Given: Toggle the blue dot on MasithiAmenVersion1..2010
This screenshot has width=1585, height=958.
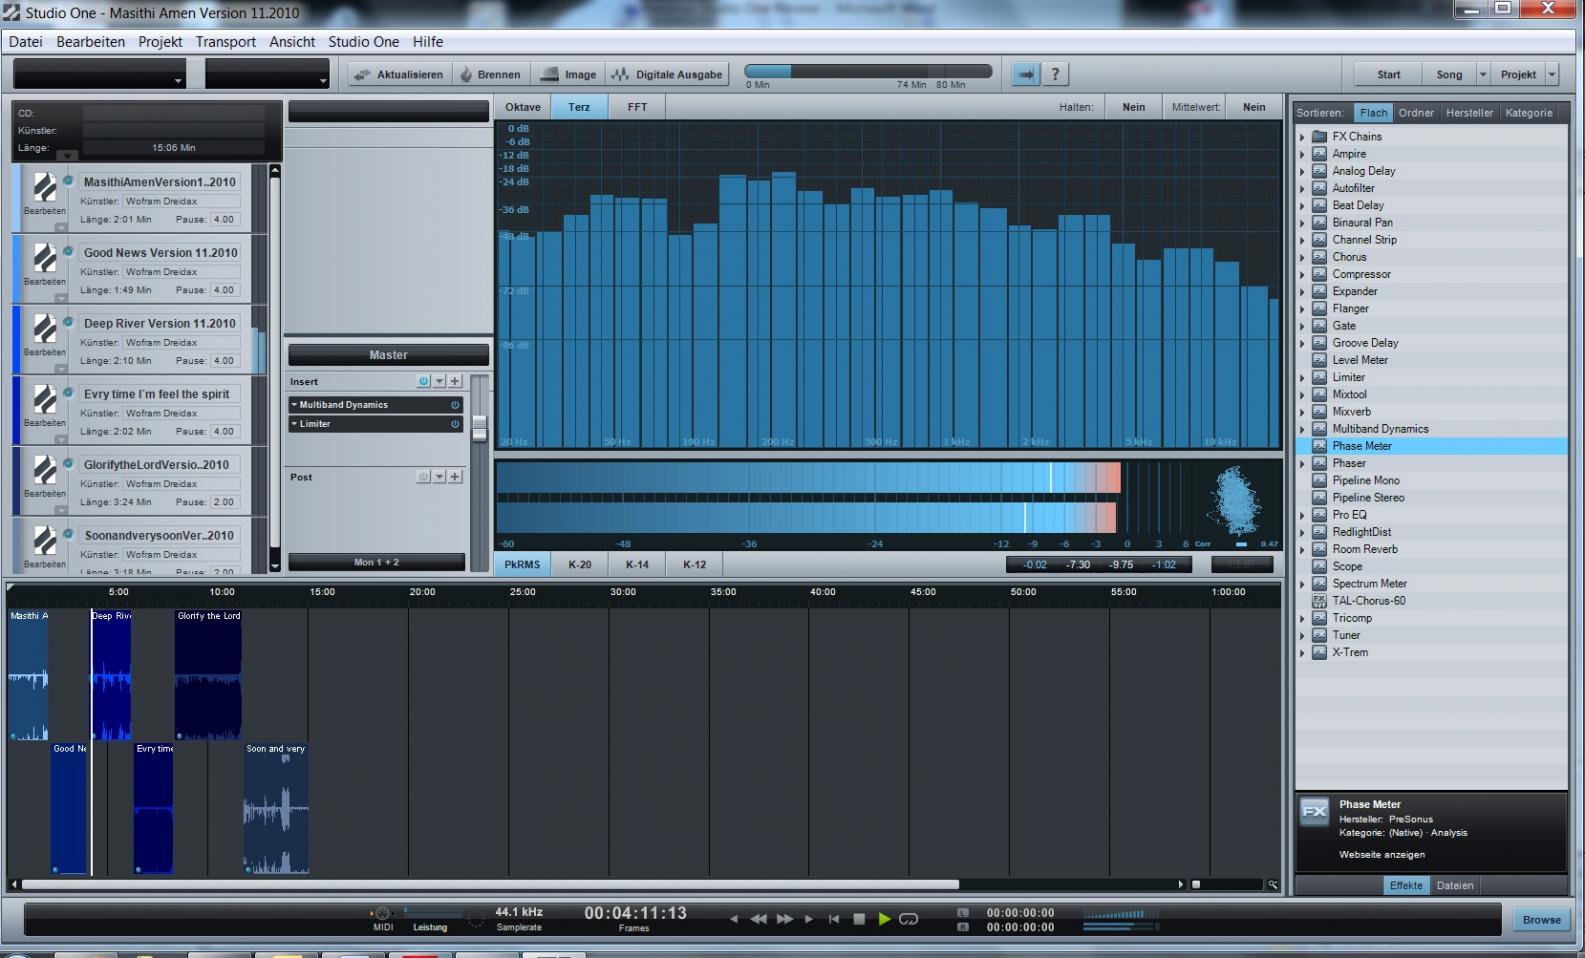Looking at the screenshot, I should click(x=68, y=180).
